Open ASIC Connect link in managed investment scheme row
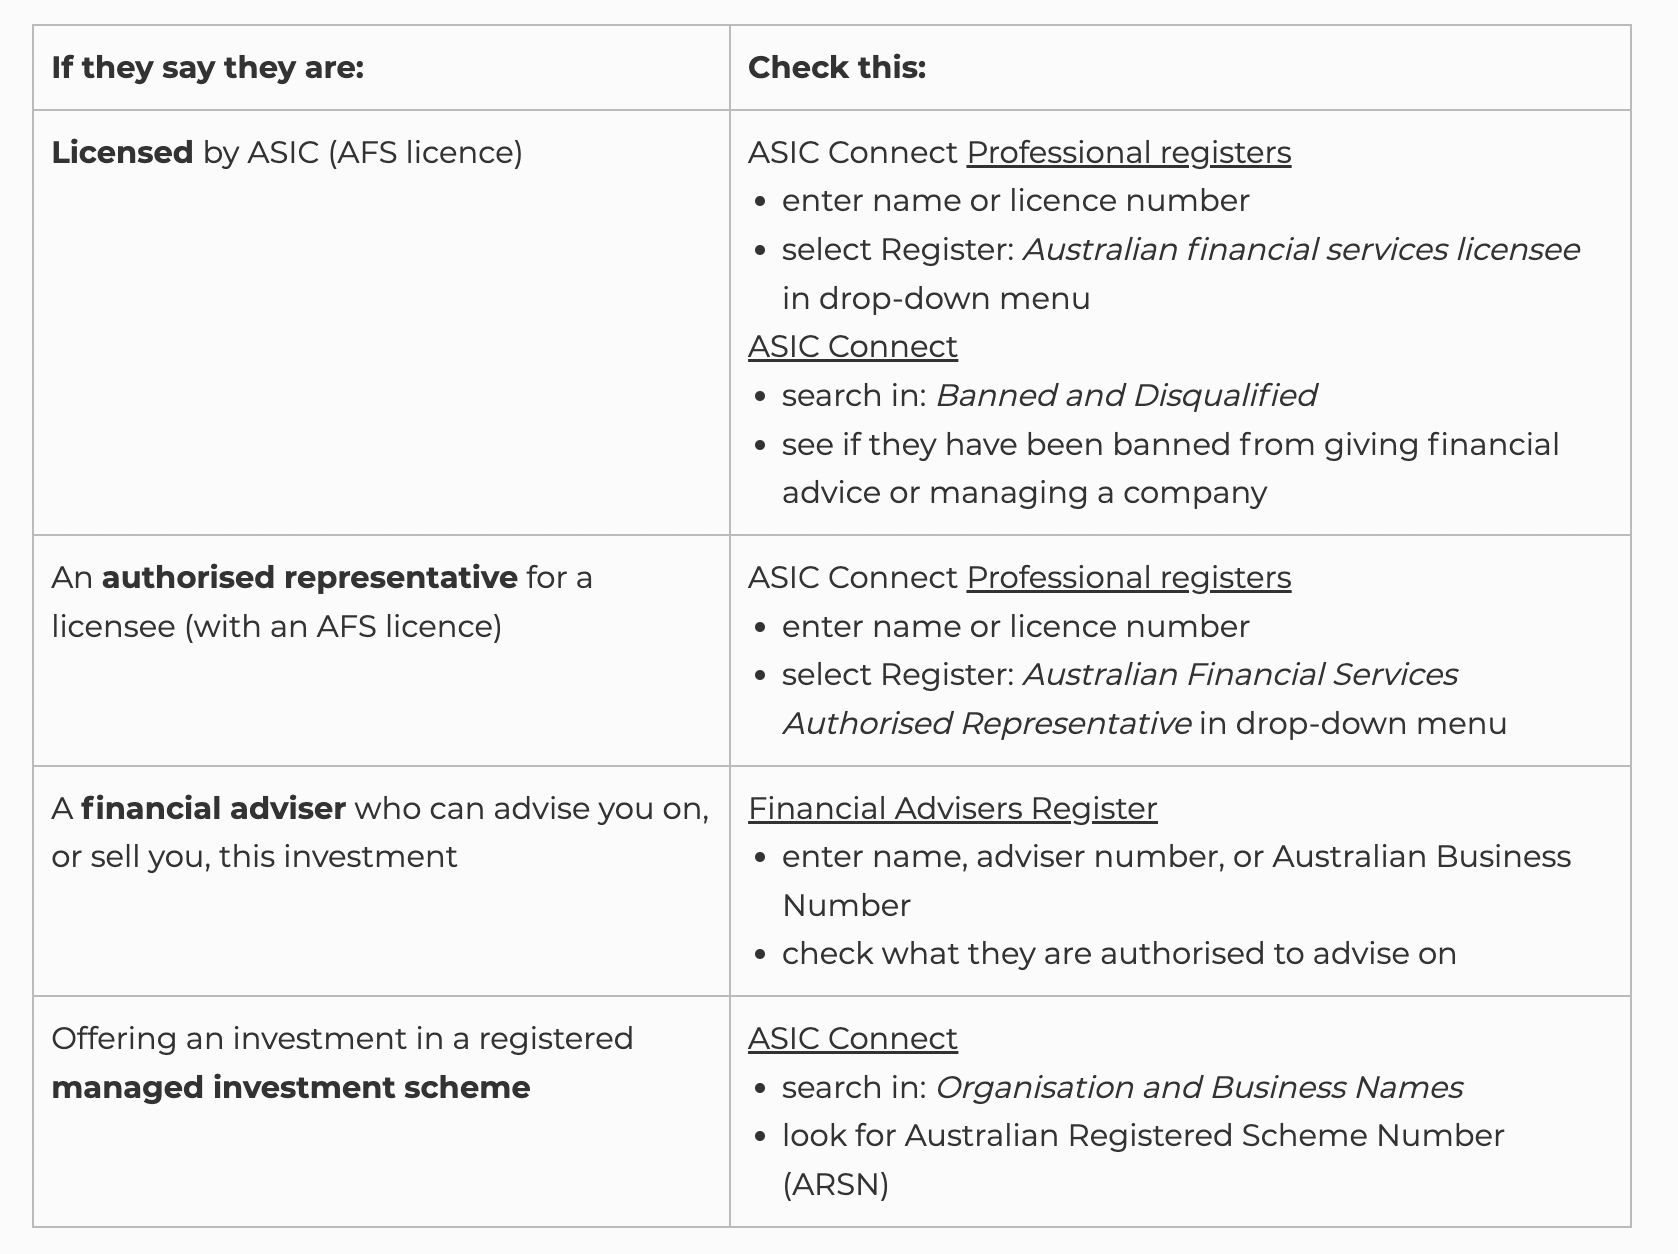The height and width of the screenshot is (1254, 1678). [x=852, y=1039]
